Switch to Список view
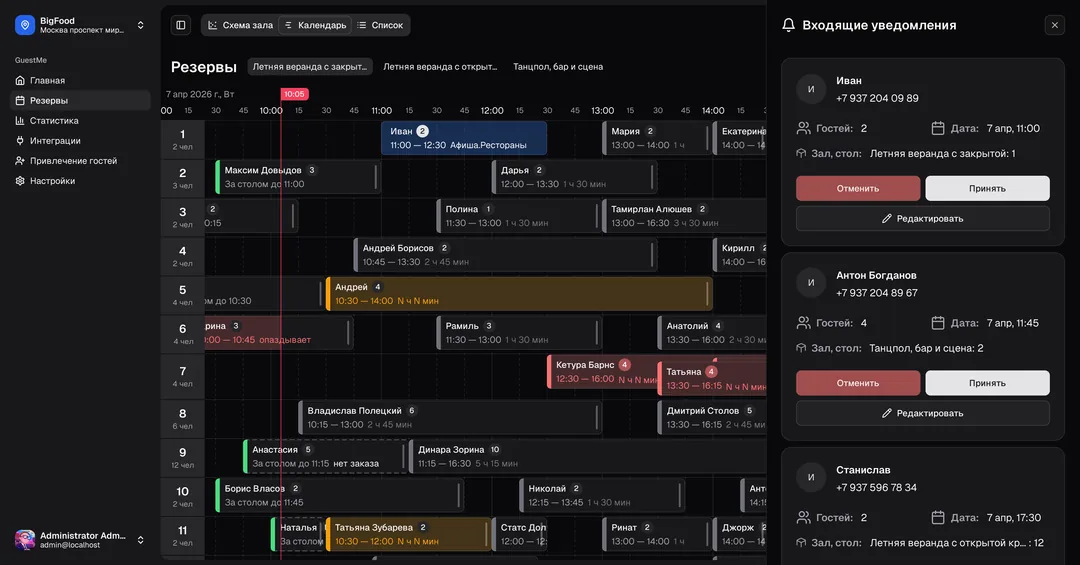The width and height of the screenshot is (1080, 565). tap(380, 25)
